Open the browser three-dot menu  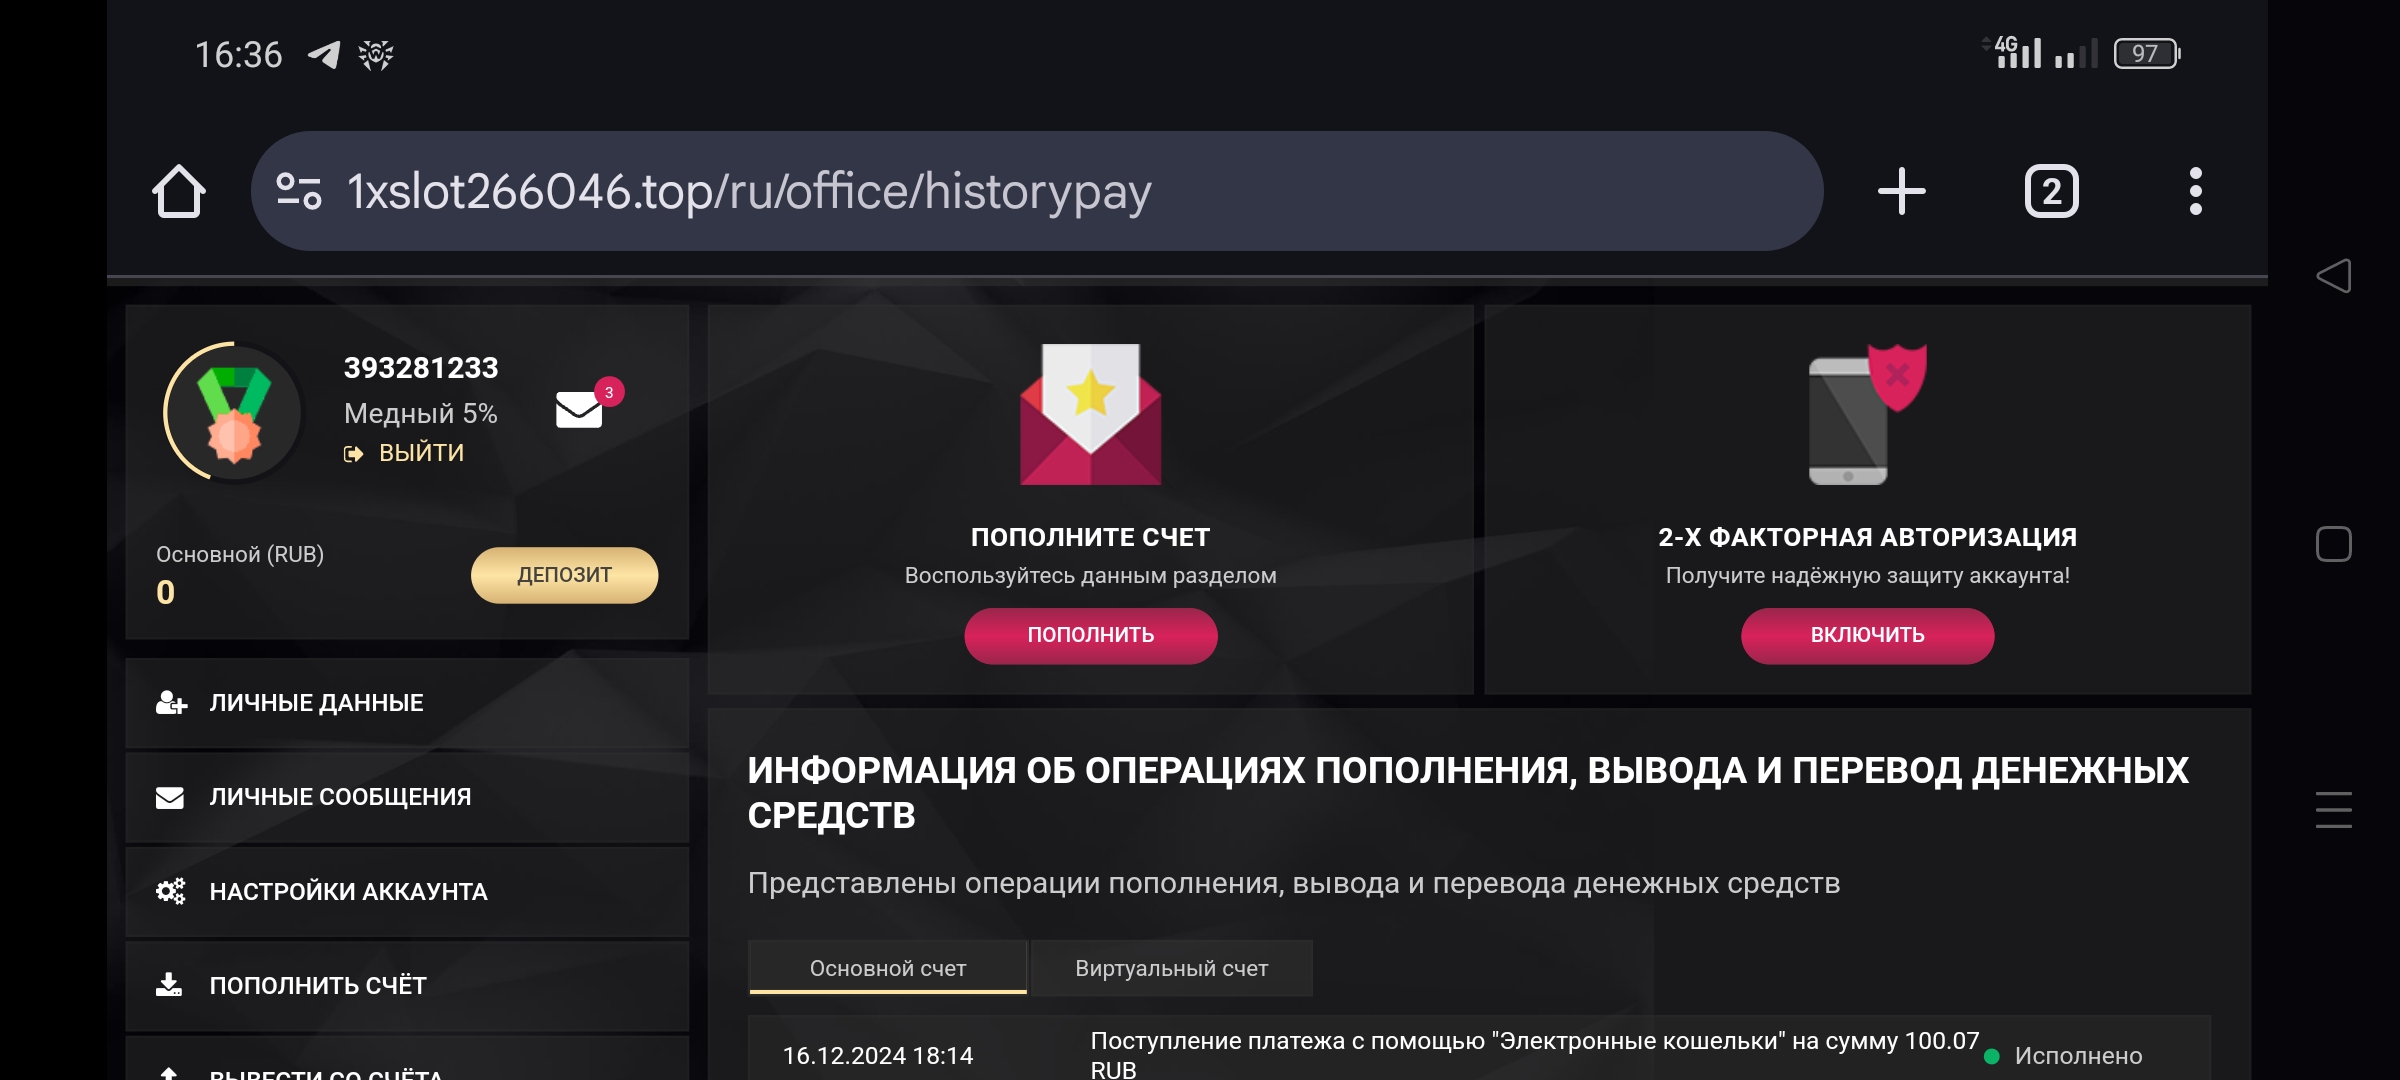(x=2195, y=191)
